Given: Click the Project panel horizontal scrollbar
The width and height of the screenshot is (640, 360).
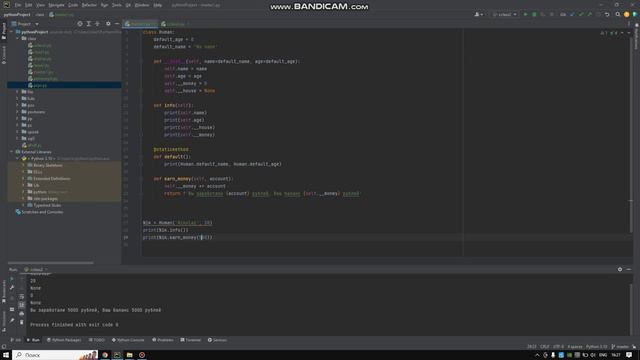Looking at the screenshot, I should [51, 262].
